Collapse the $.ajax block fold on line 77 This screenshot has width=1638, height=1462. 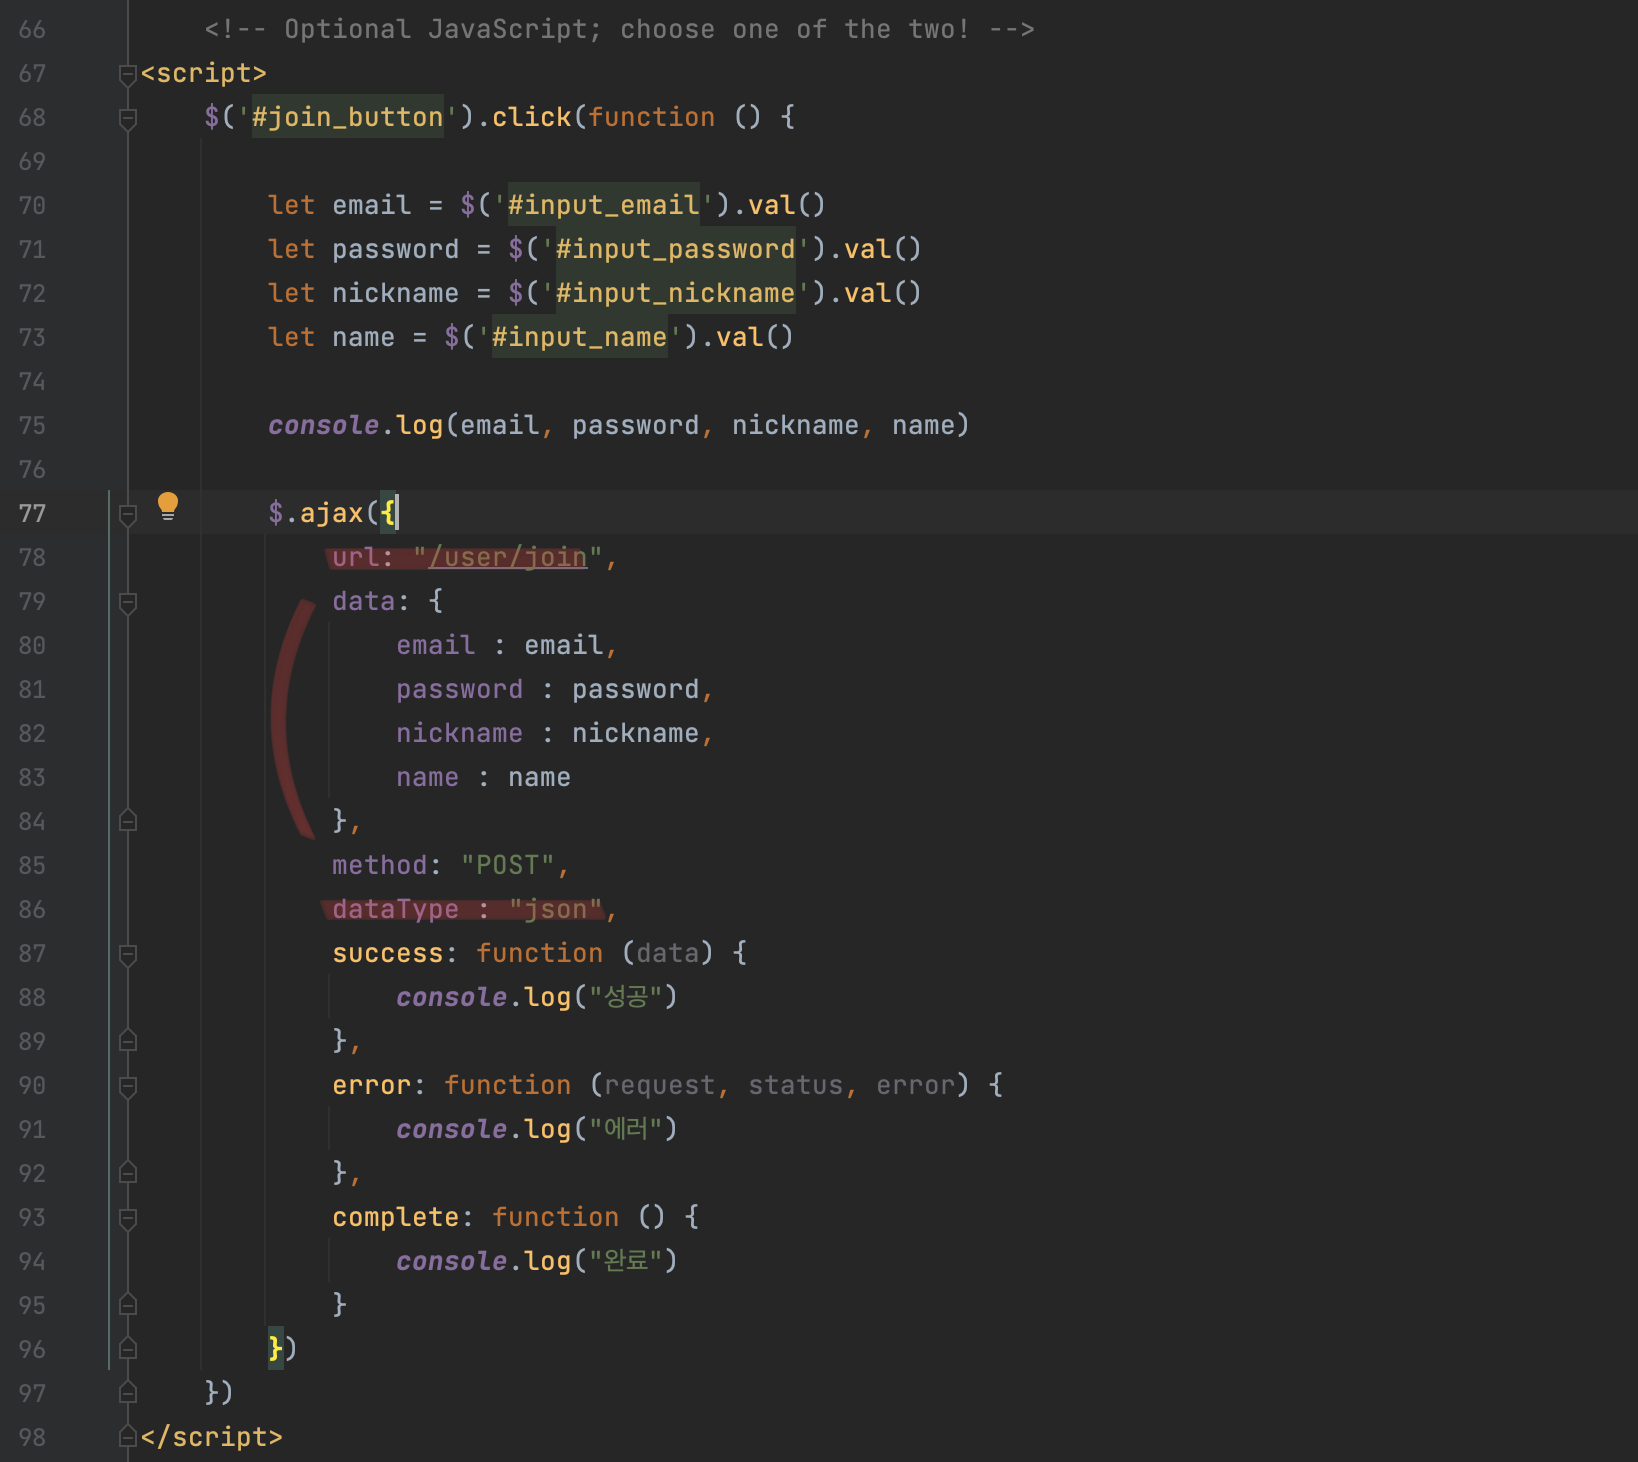[128, 514]
